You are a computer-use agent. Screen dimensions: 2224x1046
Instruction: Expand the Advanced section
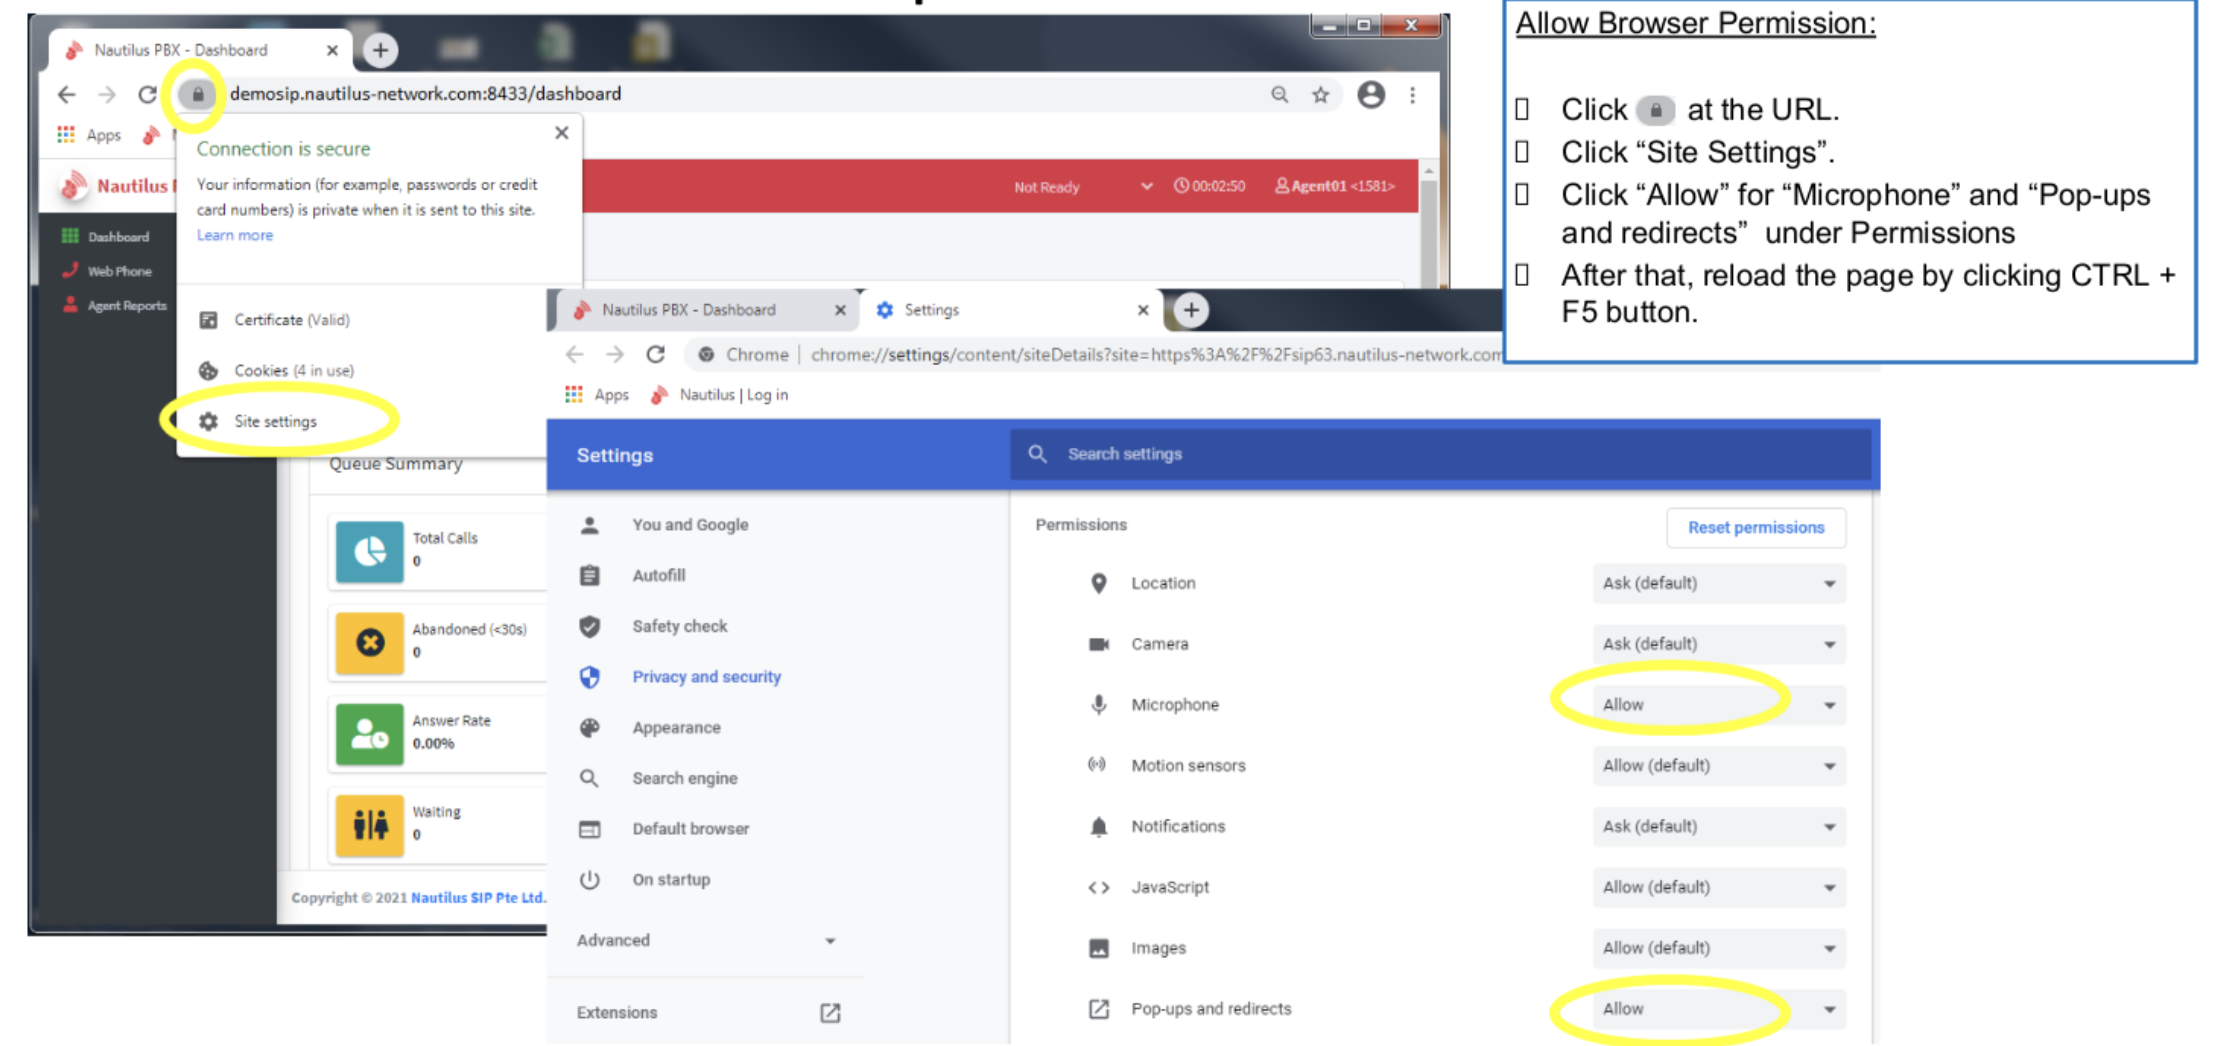click(x=706, y=941)
